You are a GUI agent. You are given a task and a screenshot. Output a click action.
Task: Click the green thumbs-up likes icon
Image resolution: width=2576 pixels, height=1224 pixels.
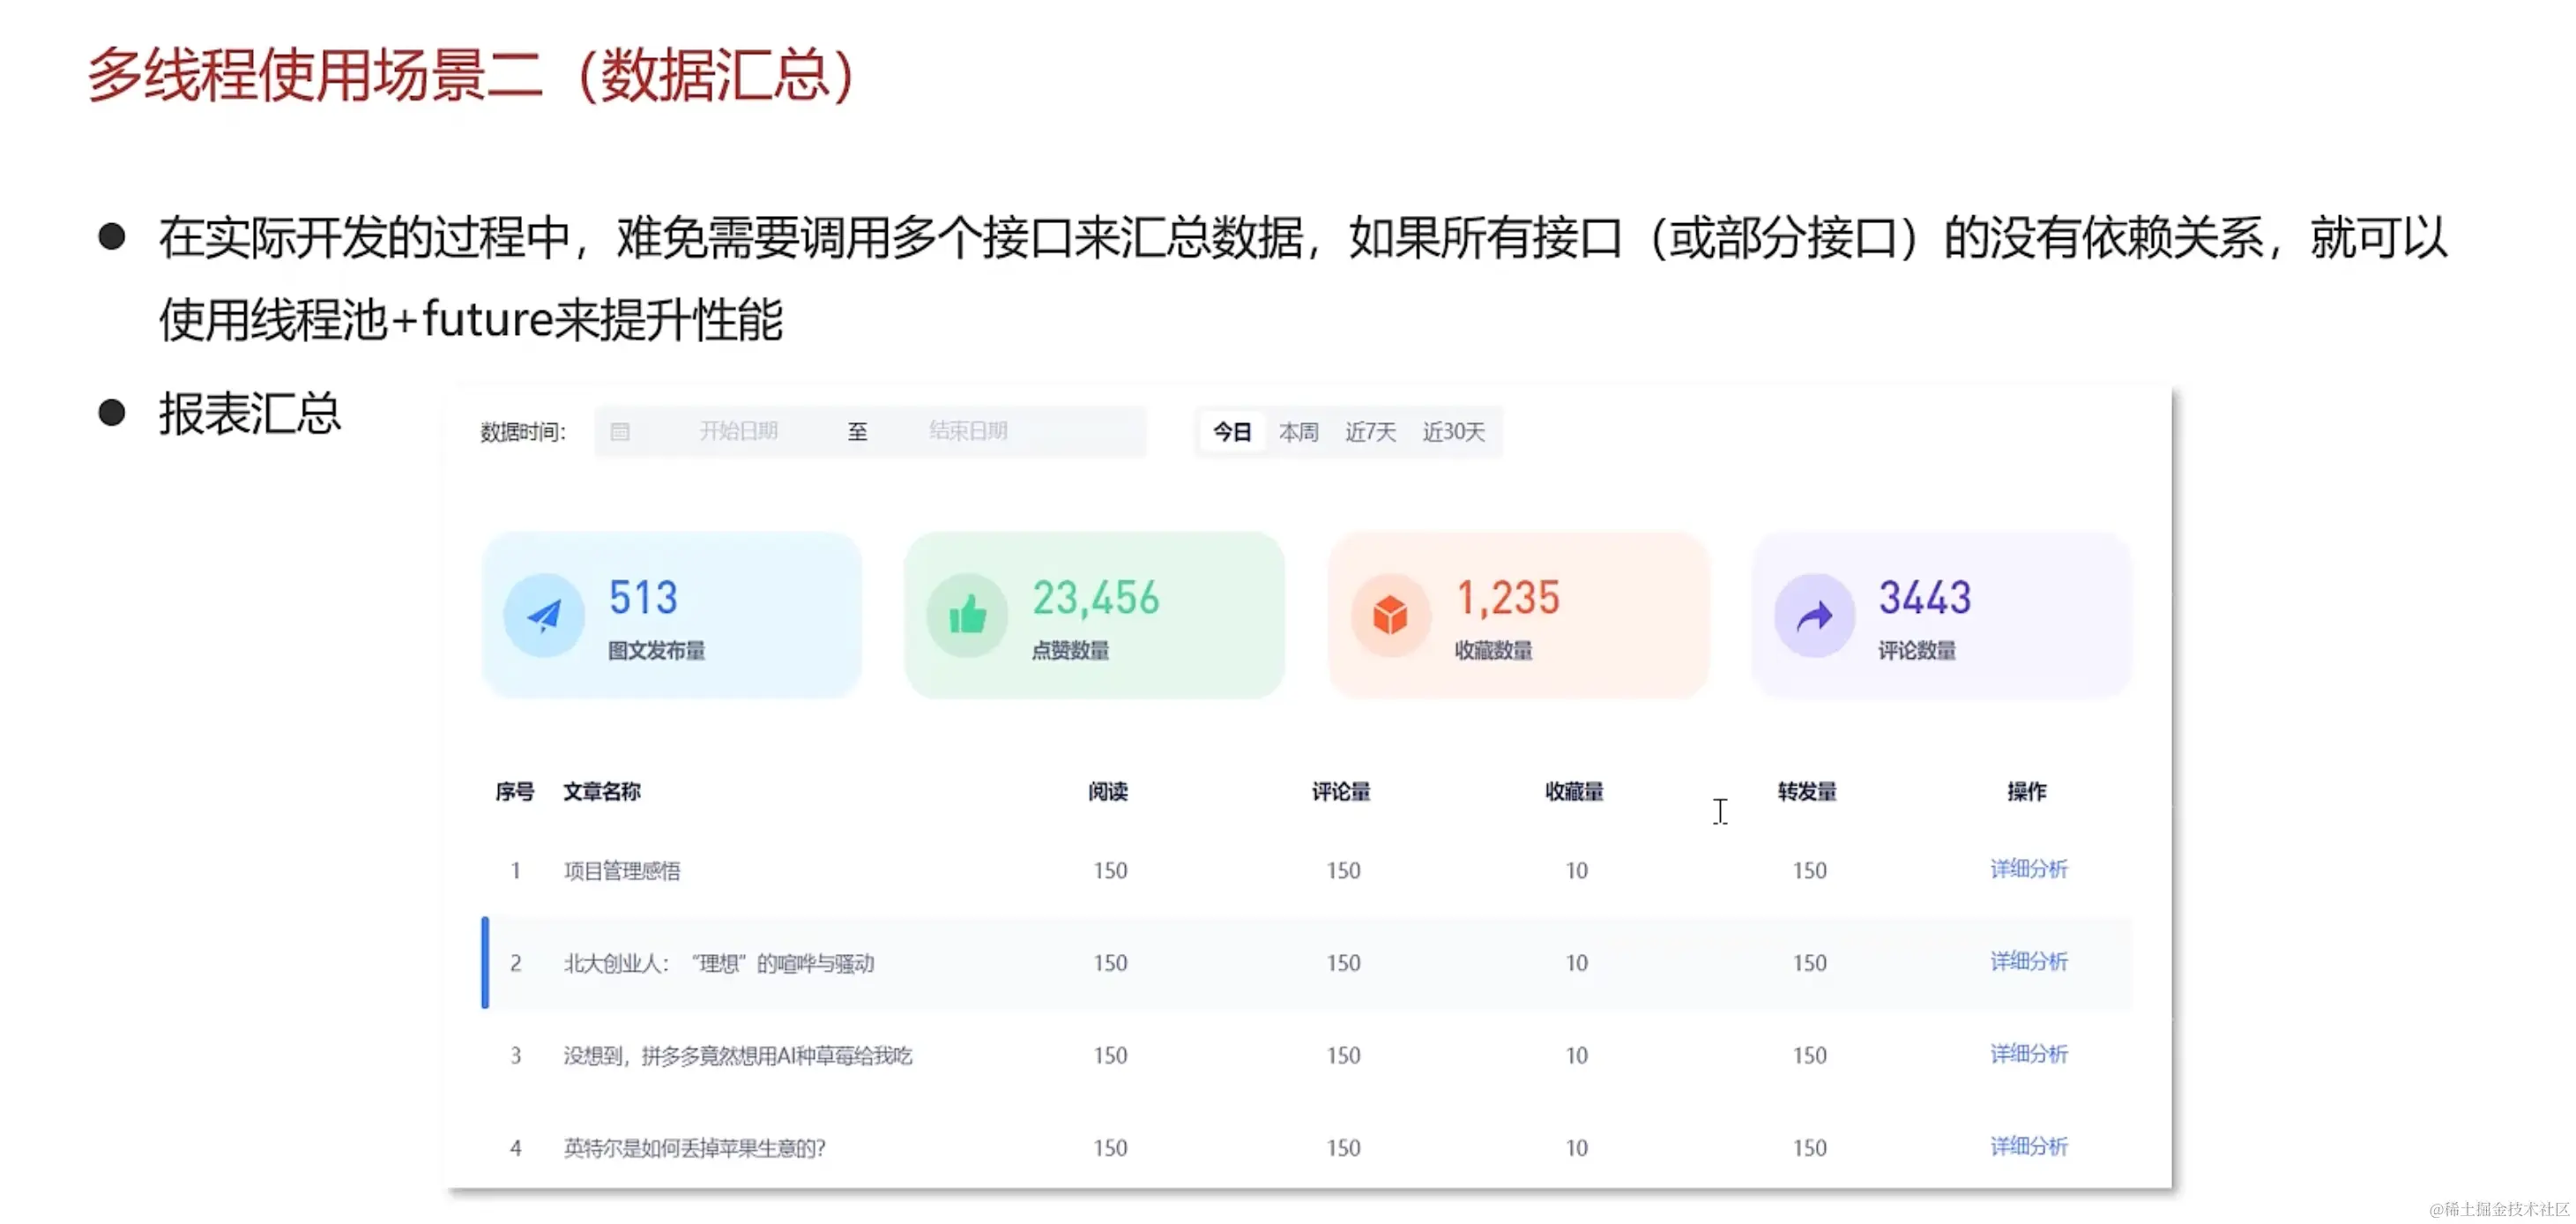point(967,615)
